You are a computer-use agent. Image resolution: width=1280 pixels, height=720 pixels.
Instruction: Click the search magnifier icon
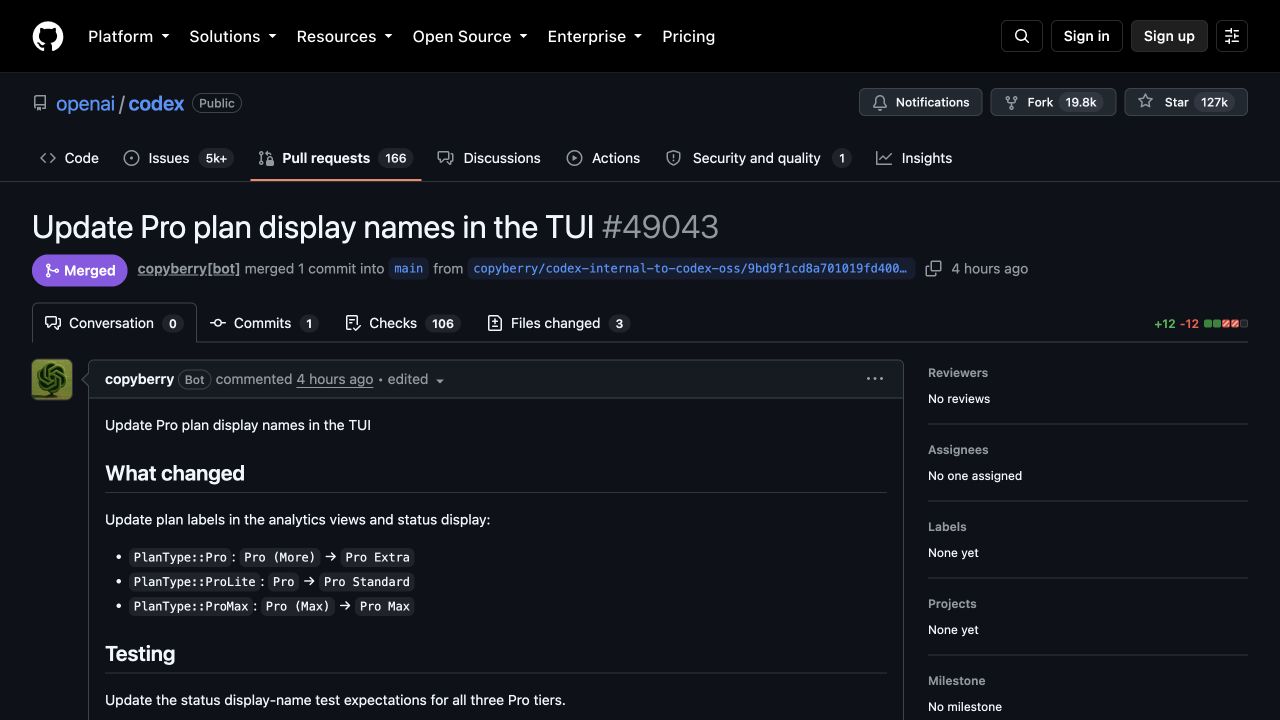click(1022, 36)
